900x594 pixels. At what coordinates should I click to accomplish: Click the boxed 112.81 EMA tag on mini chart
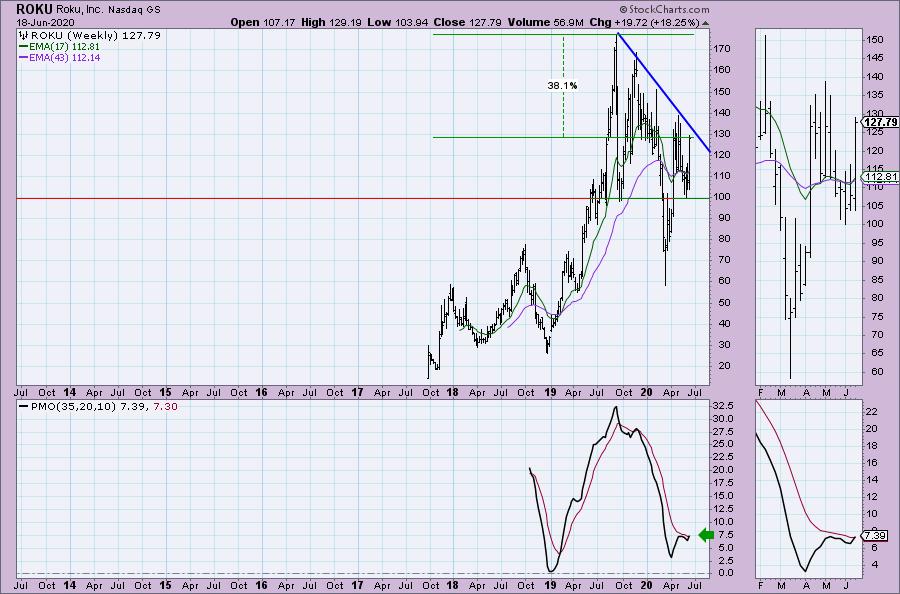tap(881, 177)
